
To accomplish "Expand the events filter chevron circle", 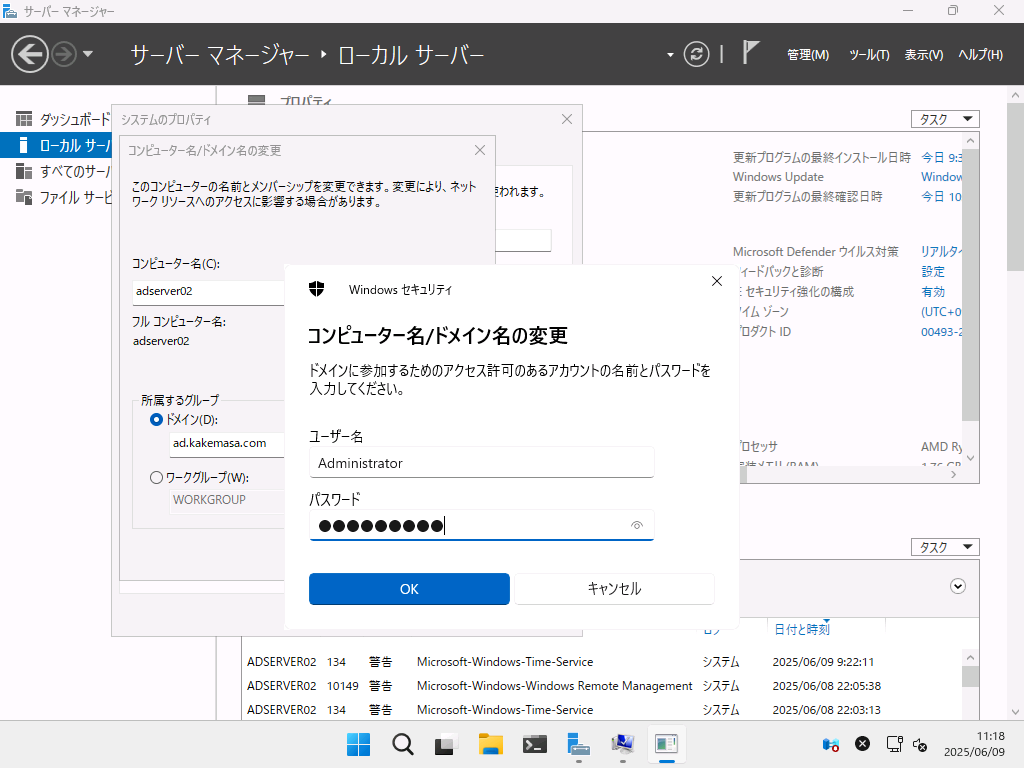I will [957, 586].
